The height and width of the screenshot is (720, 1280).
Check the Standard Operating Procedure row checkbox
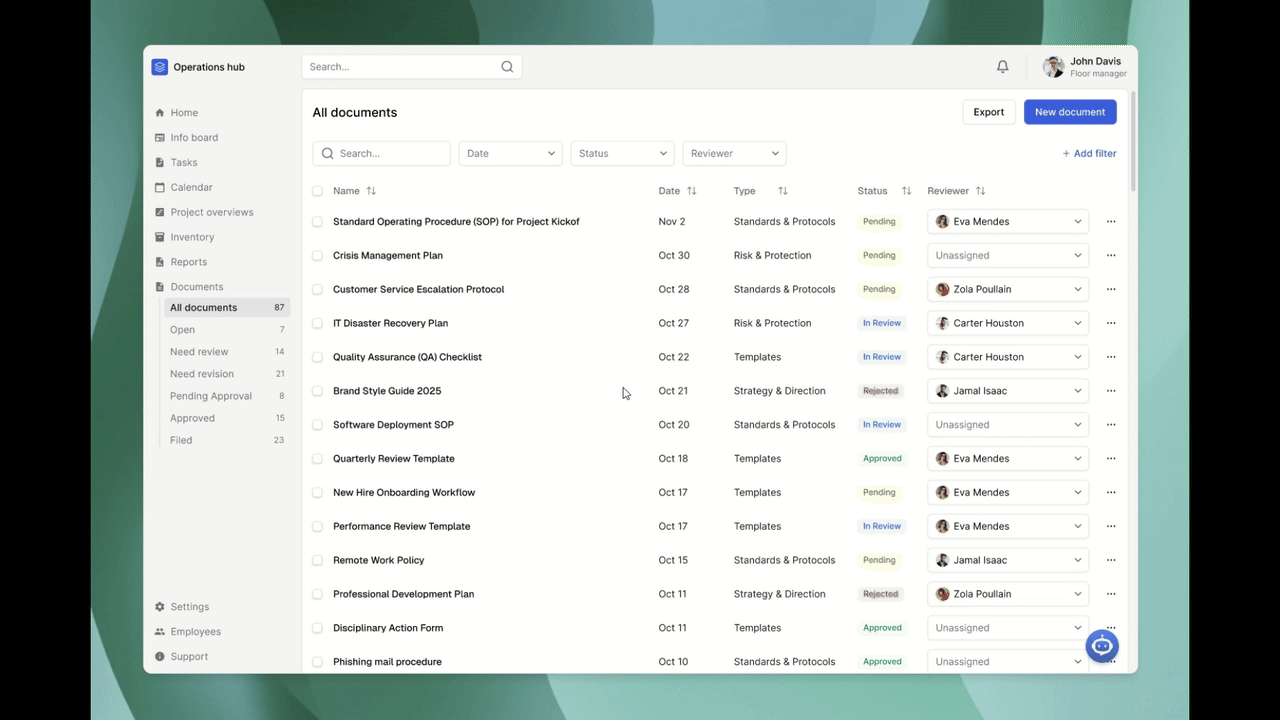317,222
